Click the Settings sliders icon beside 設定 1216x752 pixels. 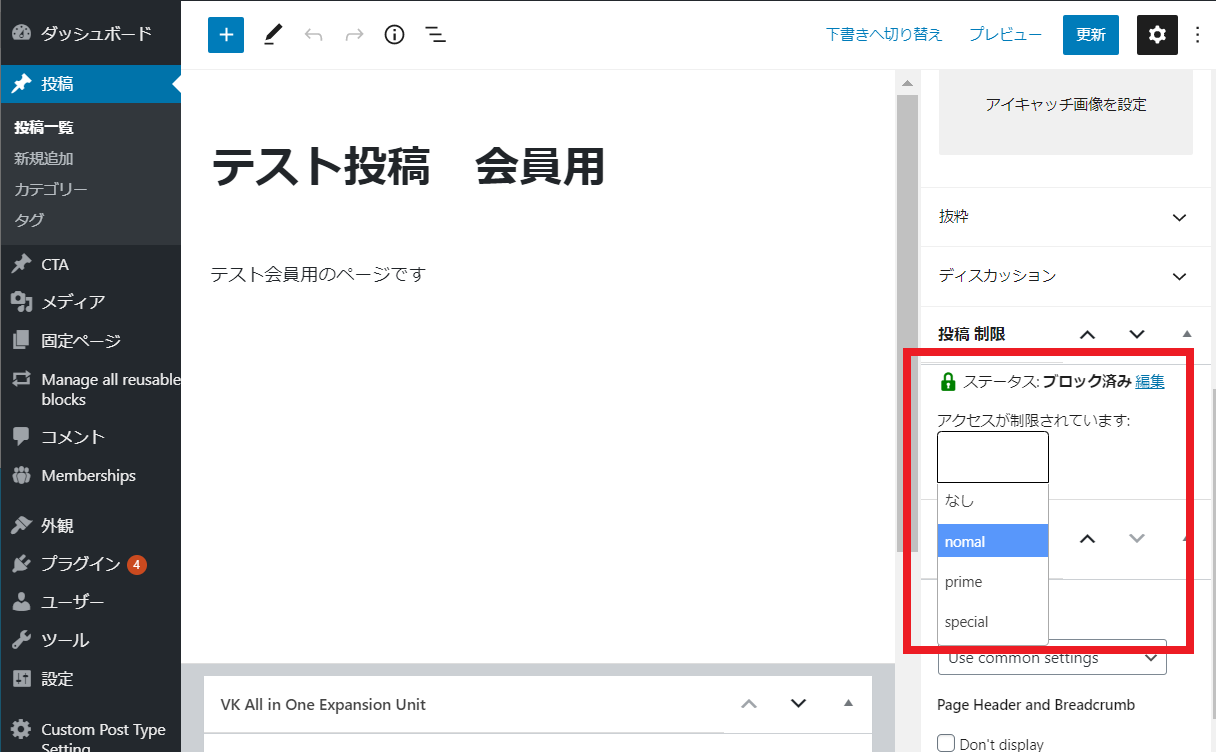click(21, 679)
